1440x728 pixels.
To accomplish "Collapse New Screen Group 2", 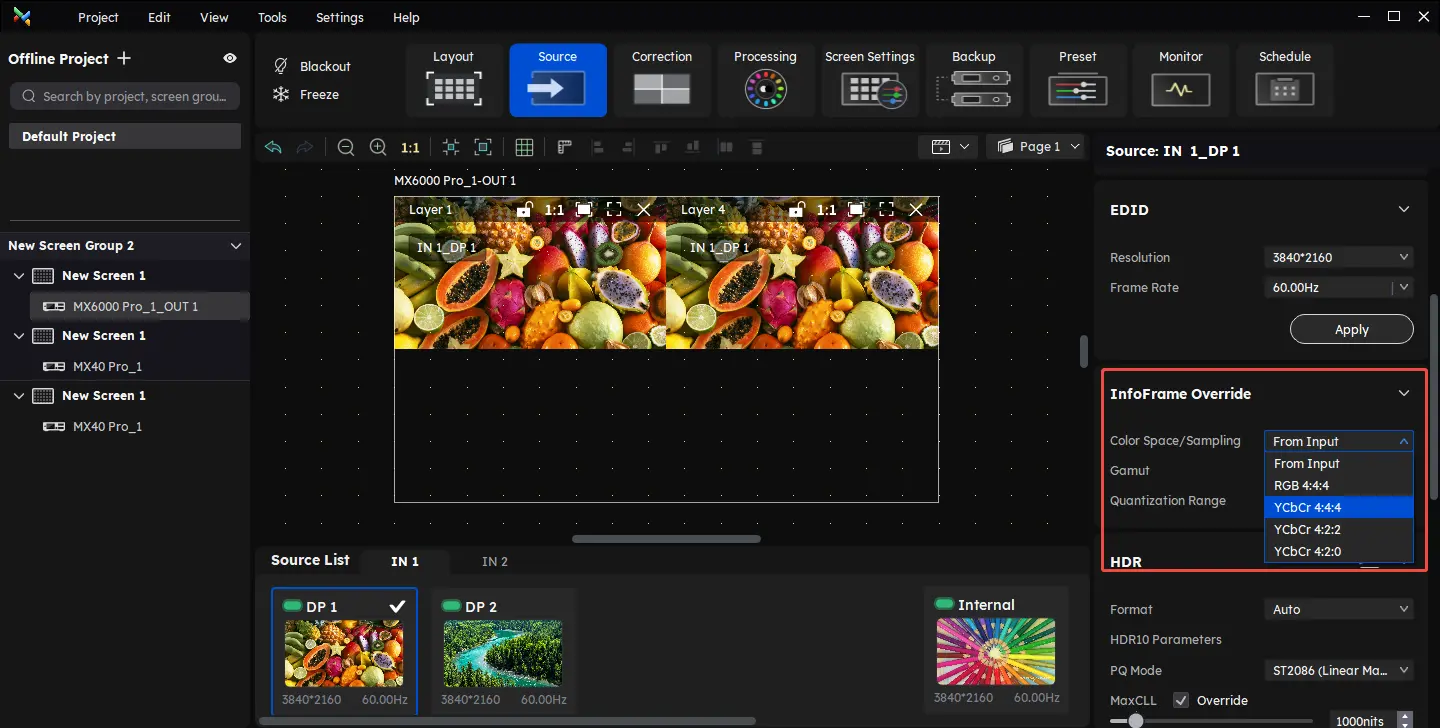I will [x=236, y=246].
